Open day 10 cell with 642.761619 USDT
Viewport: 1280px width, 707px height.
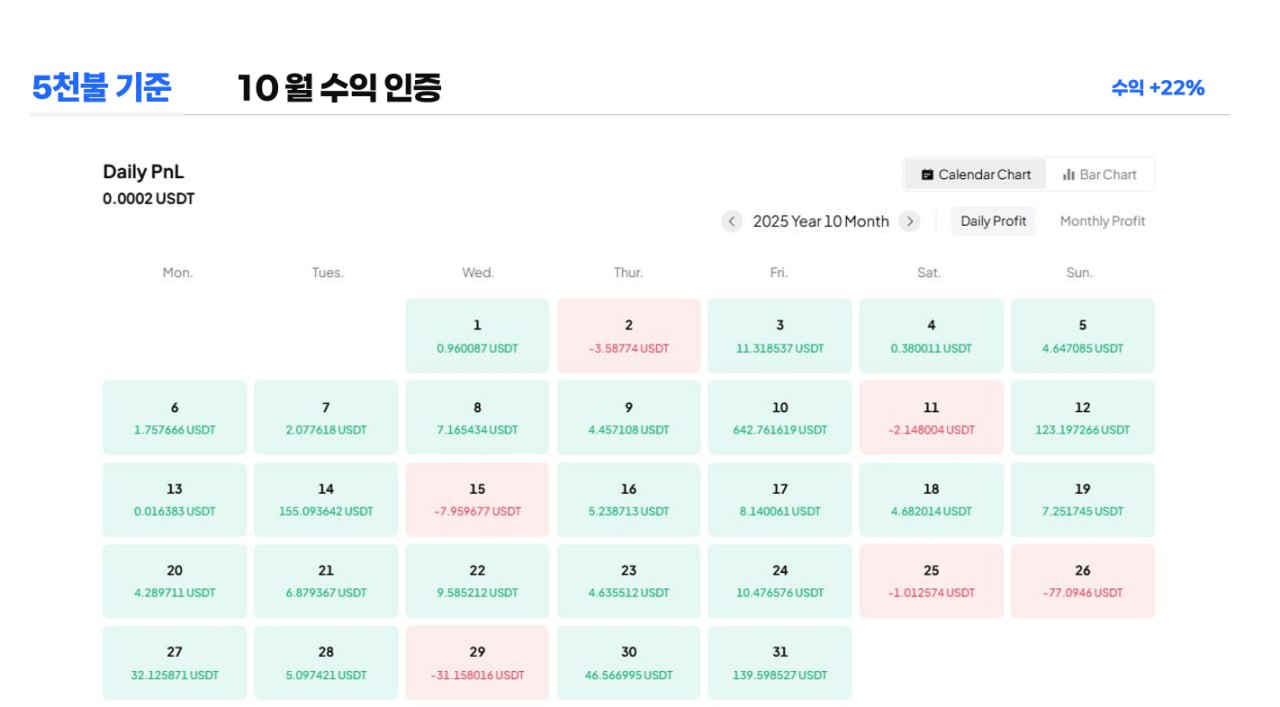pyautogui.click(x=780, y=417)
